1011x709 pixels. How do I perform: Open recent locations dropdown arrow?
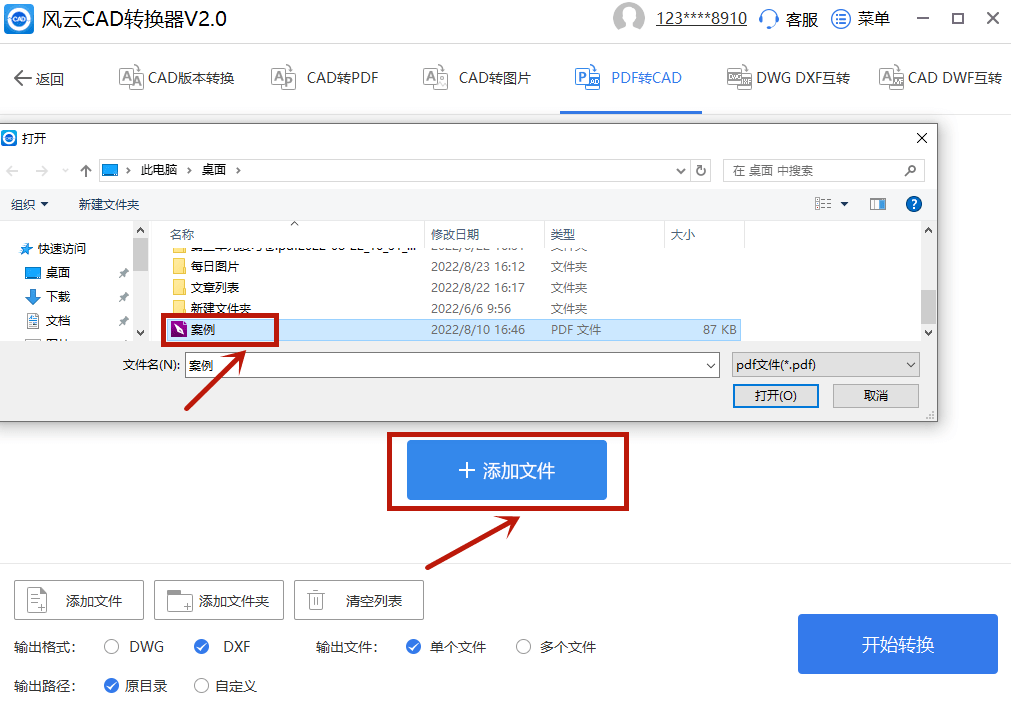(x=65, y=171)
